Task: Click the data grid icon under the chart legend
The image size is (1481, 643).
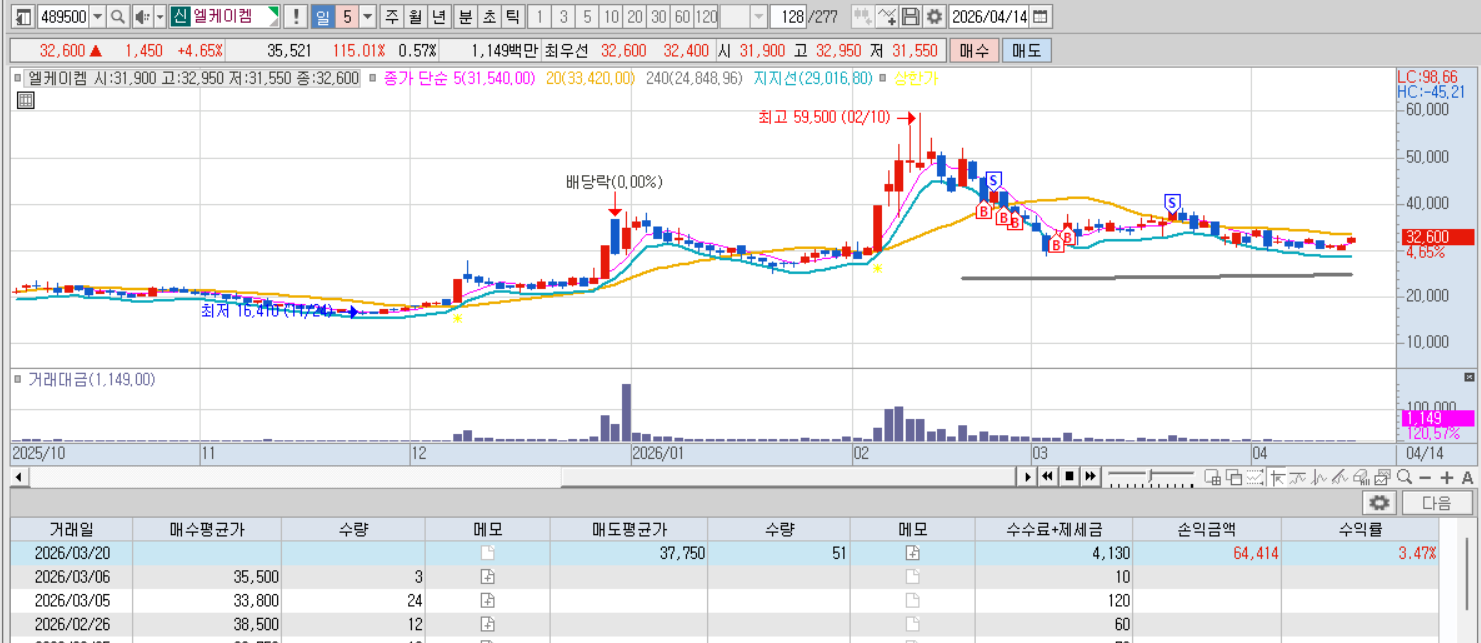Action: [x=26, y=99]
